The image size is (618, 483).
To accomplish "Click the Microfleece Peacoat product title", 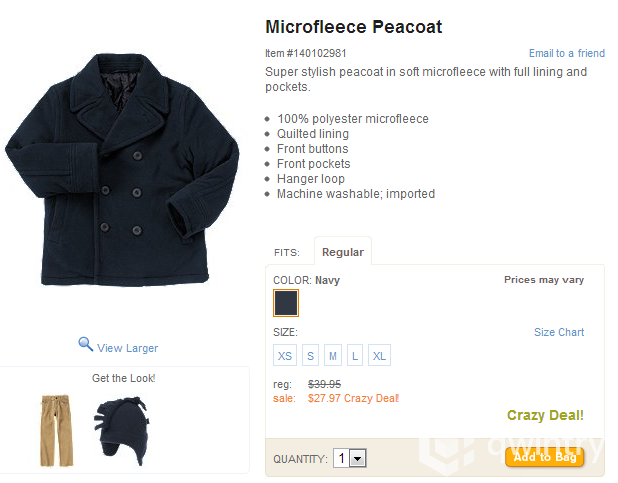I will 353,27.
